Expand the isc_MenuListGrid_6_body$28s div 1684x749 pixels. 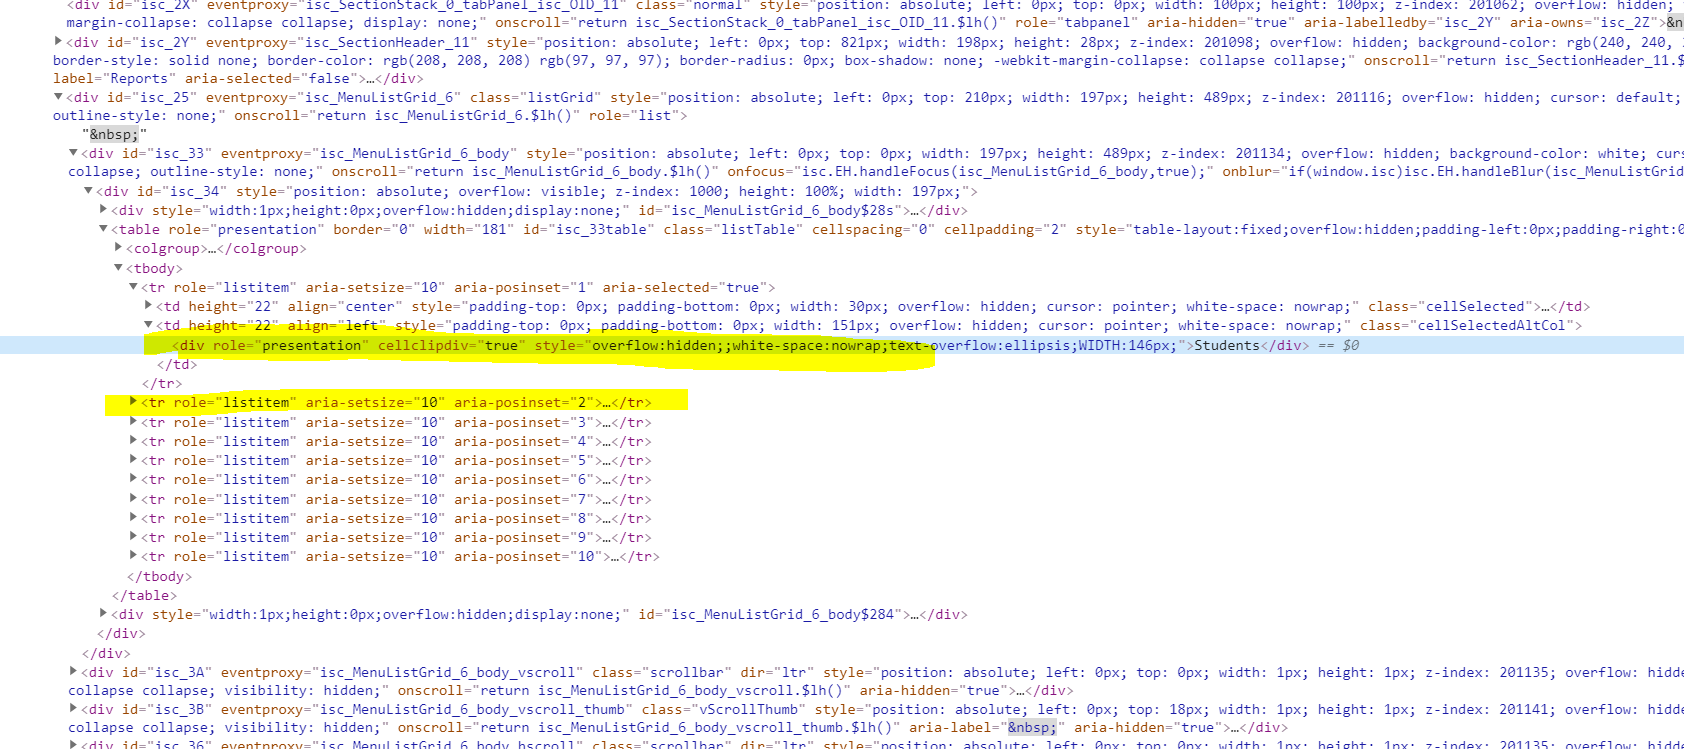click(x=103, y=210)
